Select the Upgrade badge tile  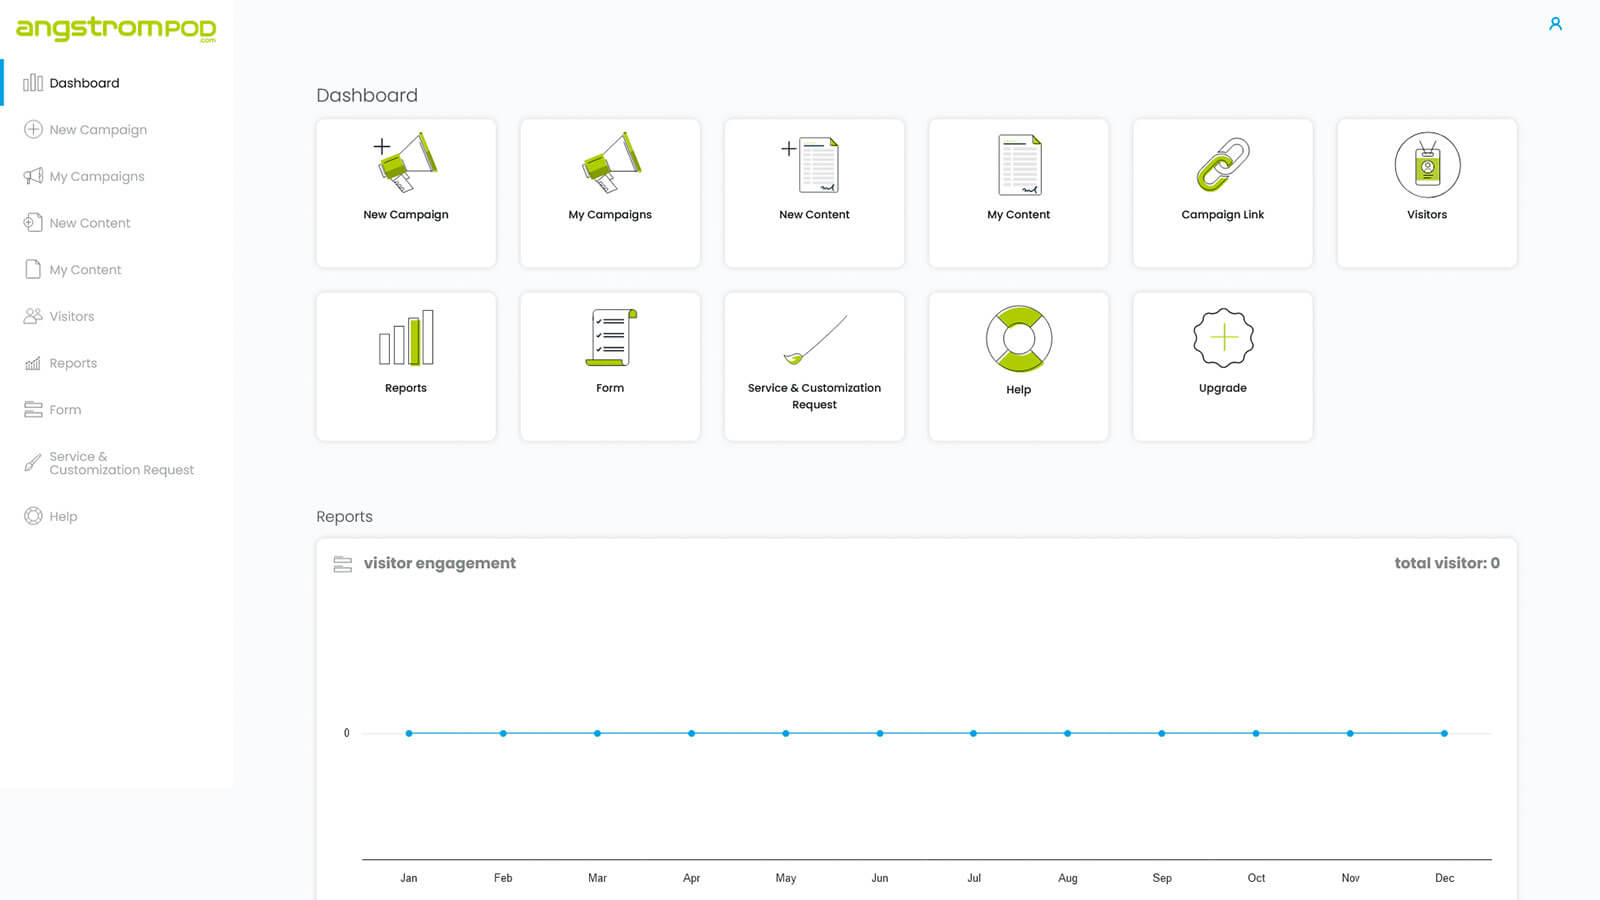[1222, 365]
